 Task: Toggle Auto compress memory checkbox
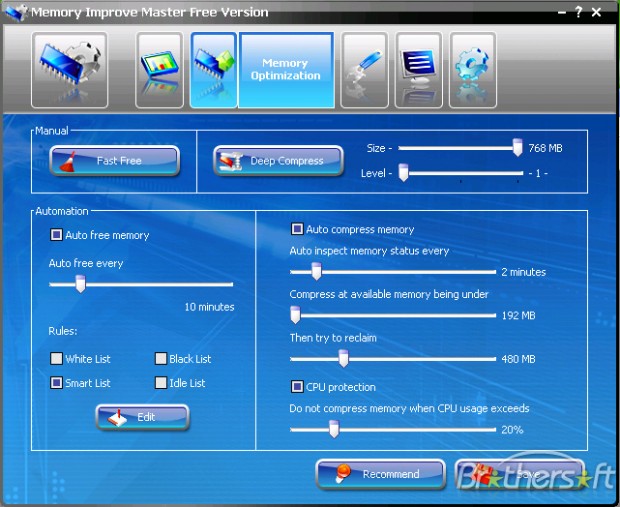pos(297,229)
